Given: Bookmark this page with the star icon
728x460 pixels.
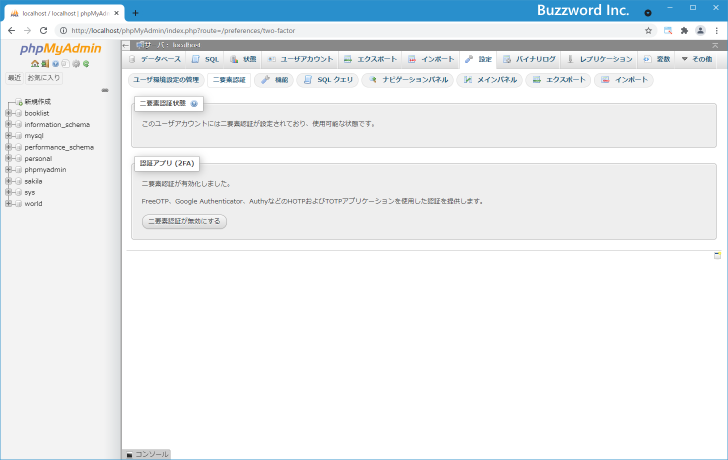Looking at the screenshot, I should point(649,31).
